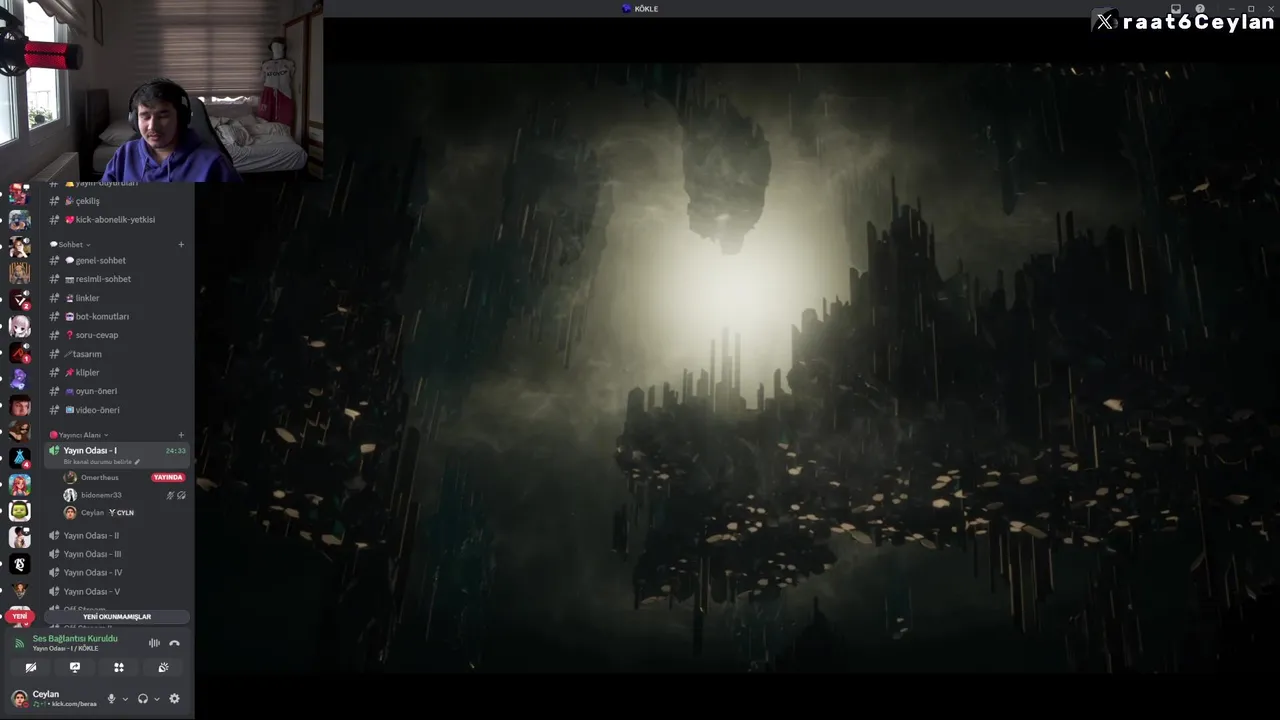Deafen audio with the headphone icon
The image size is (1280, 720).
pos(143,699)
